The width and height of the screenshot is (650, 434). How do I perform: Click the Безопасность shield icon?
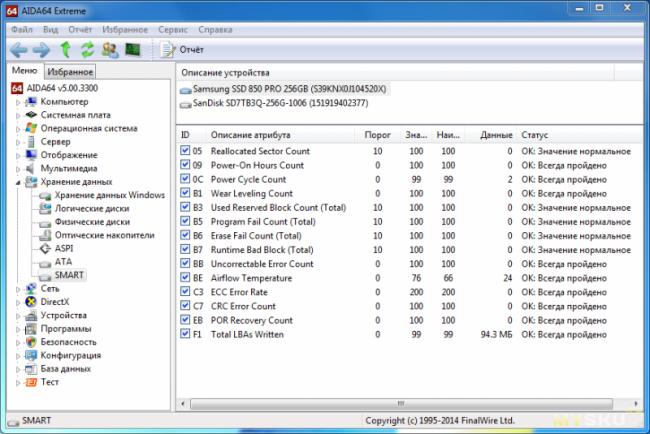[31, 342]
